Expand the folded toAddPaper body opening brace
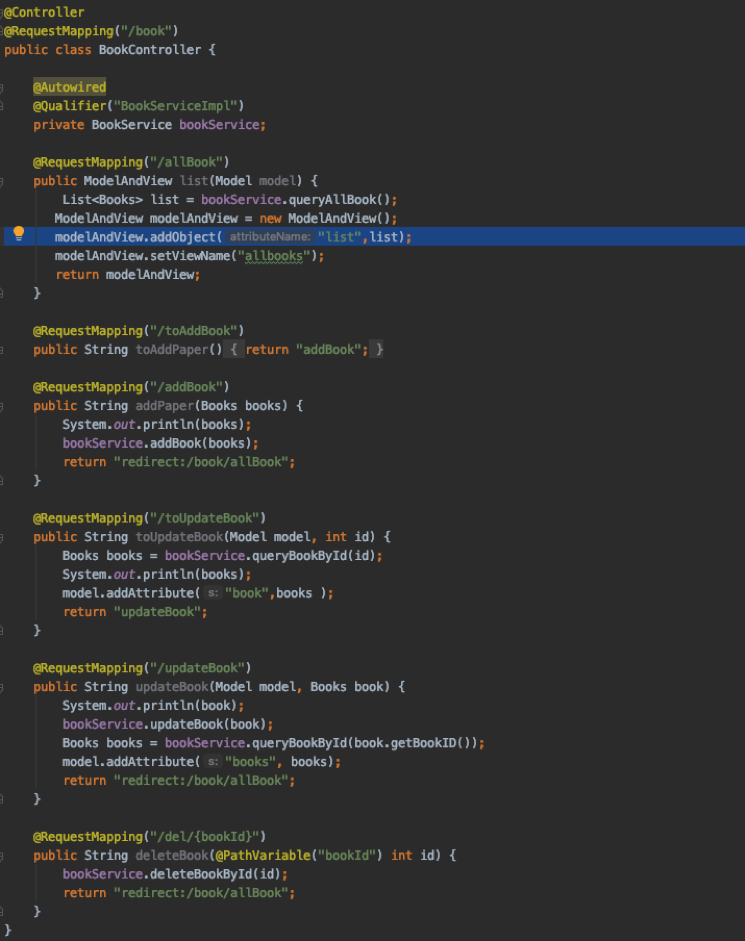This screenshot has width=745, height=941. [234, 349]
